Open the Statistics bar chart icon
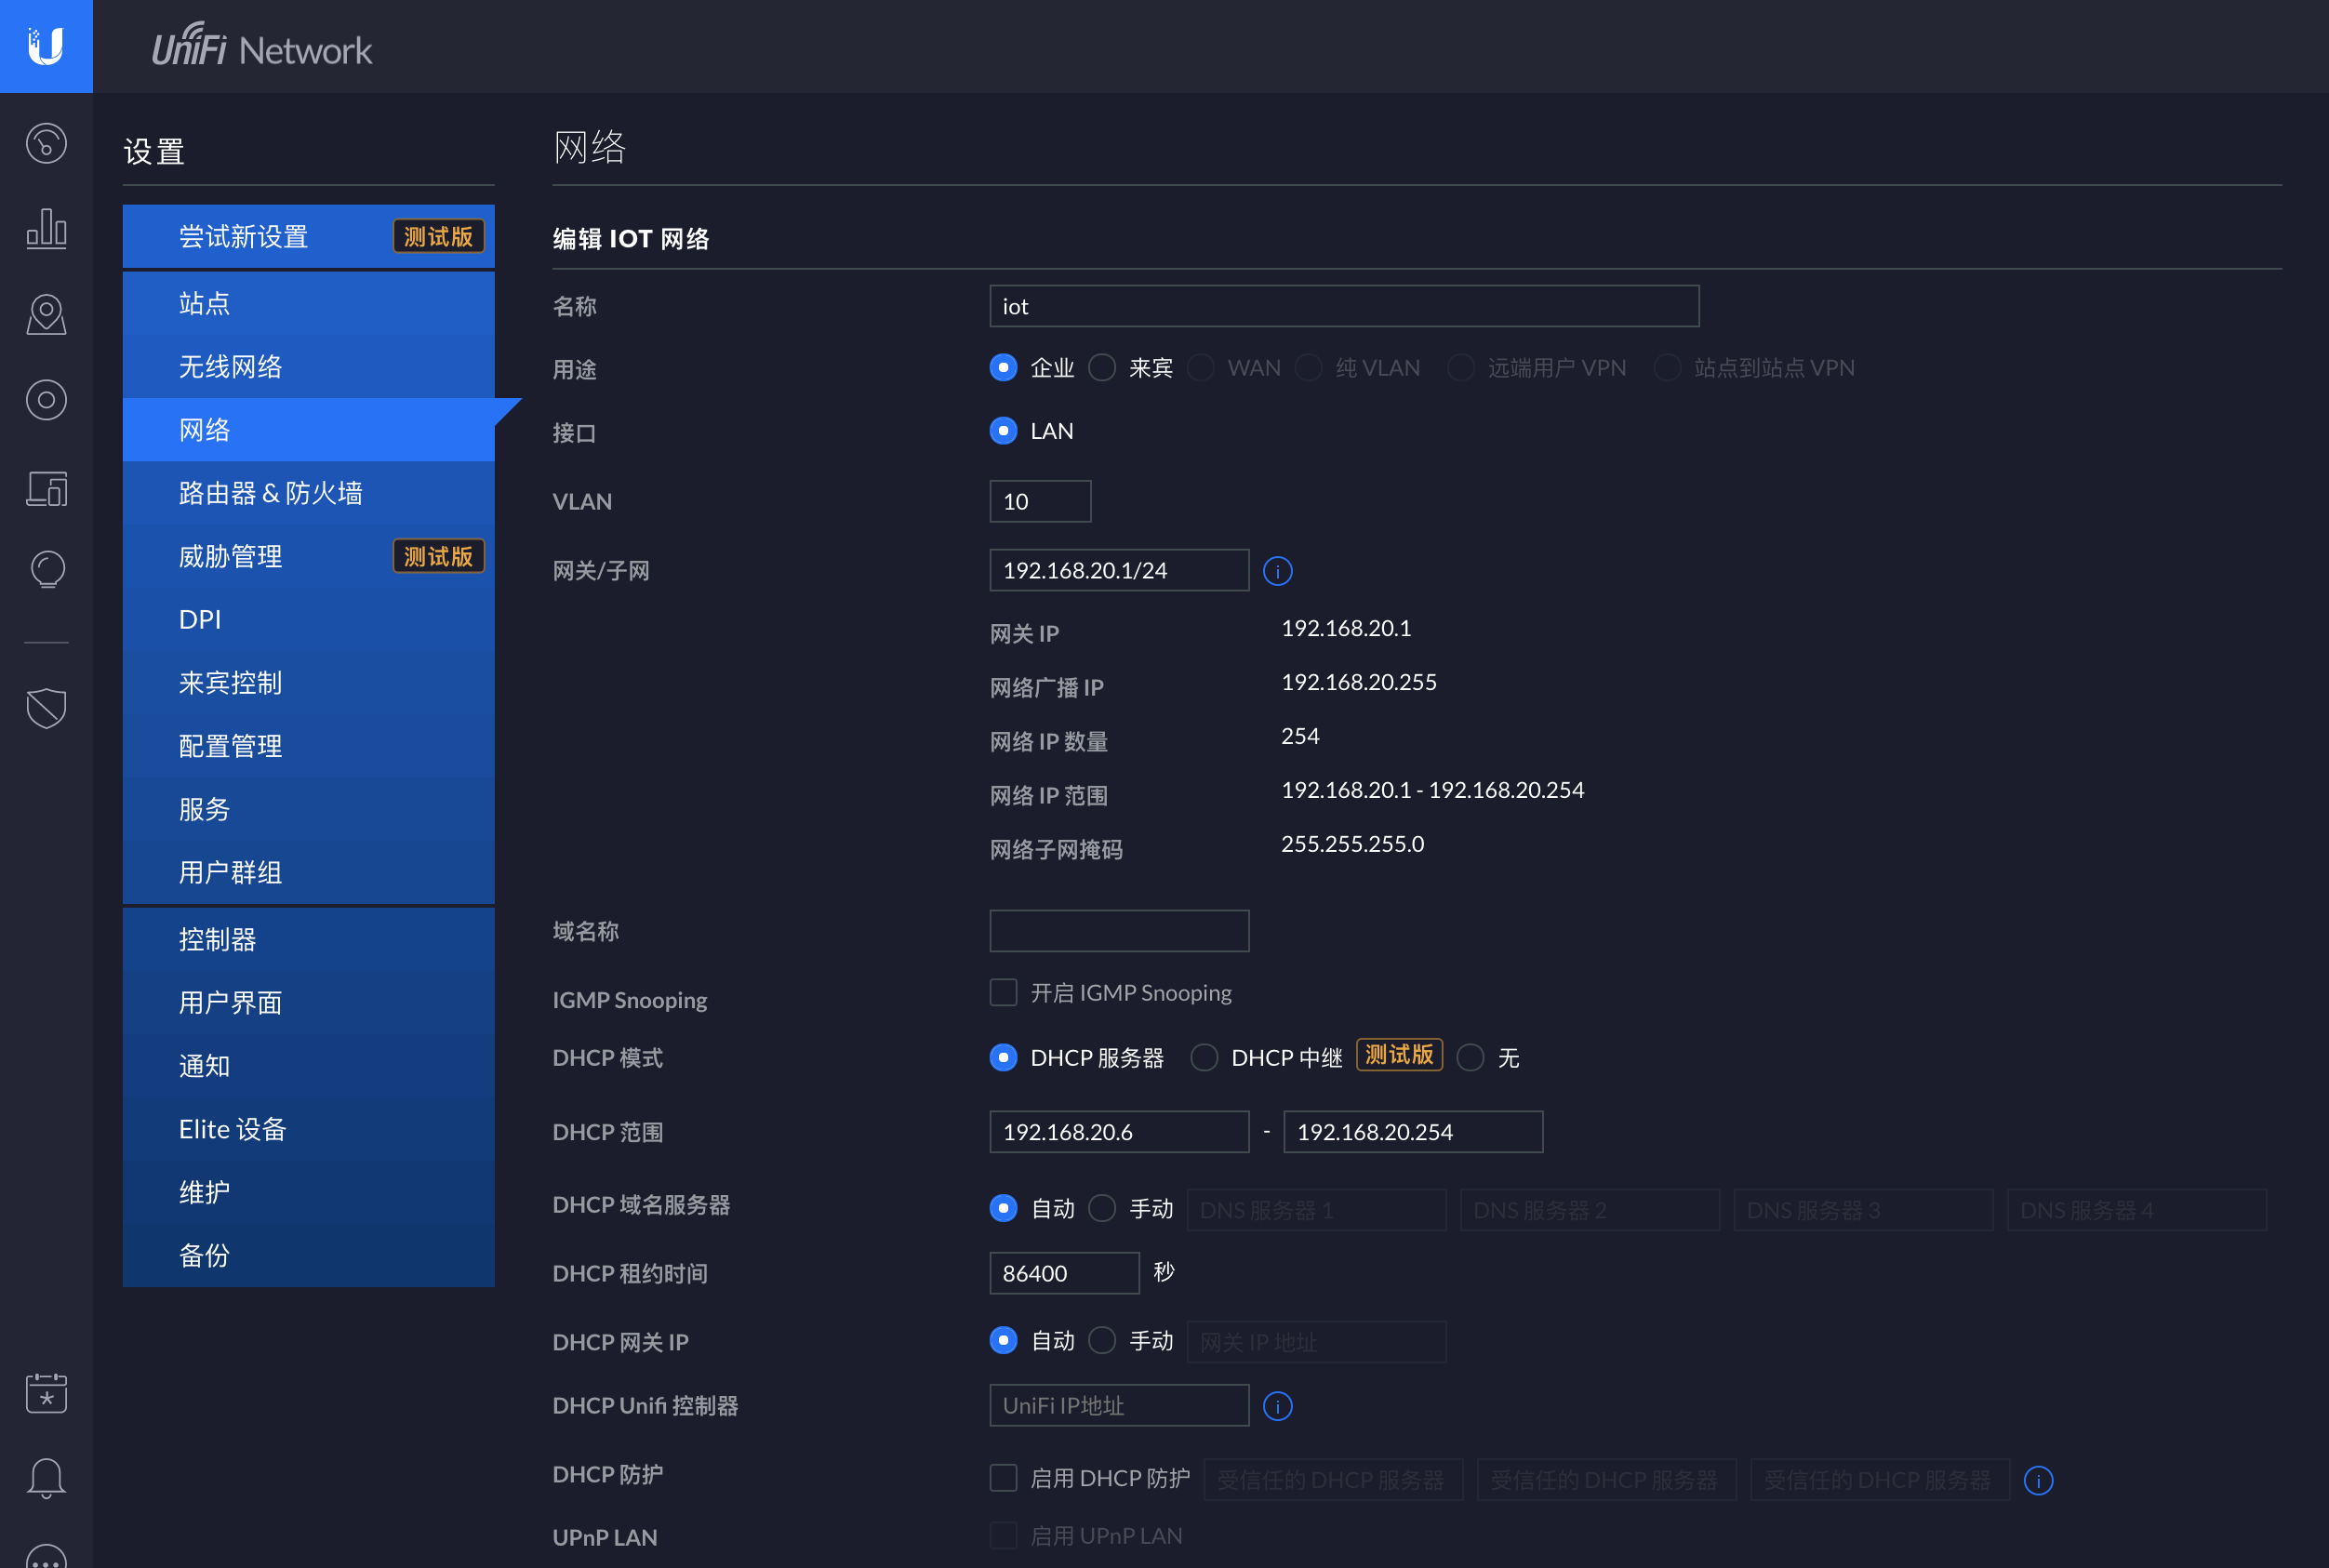Screen dimensions: 2329x1568 point(46,229)
